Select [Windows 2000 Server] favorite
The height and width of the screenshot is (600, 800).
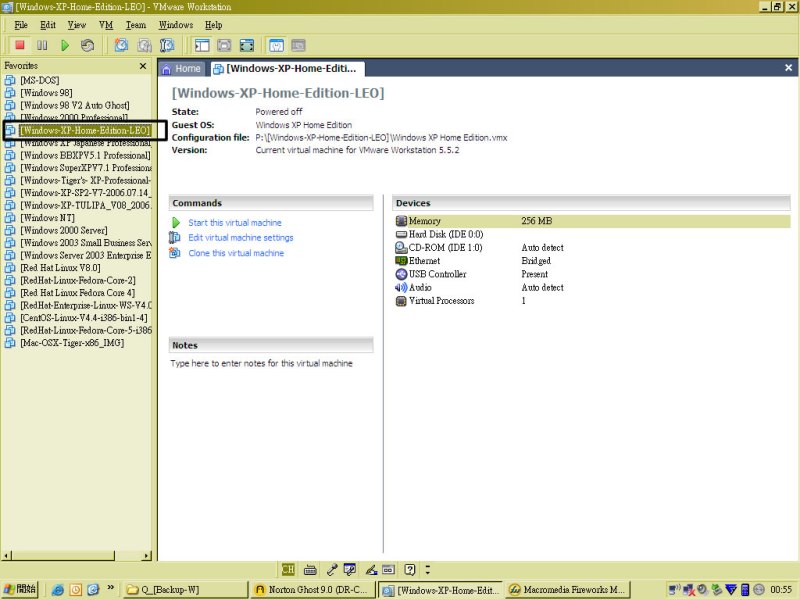tap(64, 231)
